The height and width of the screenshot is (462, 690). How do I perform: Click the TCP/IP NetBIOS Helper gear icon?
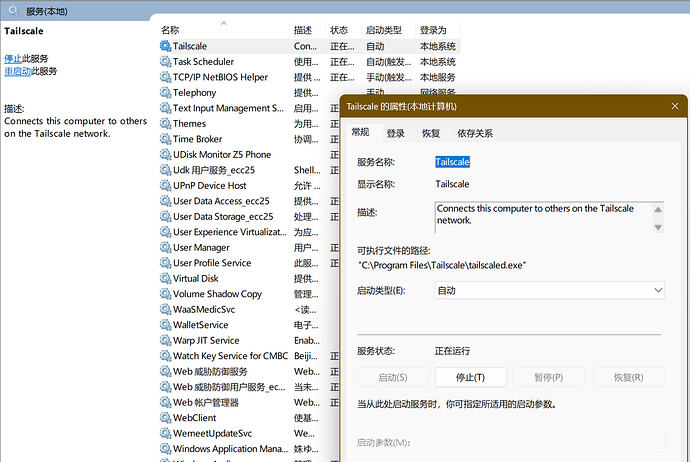165,77
